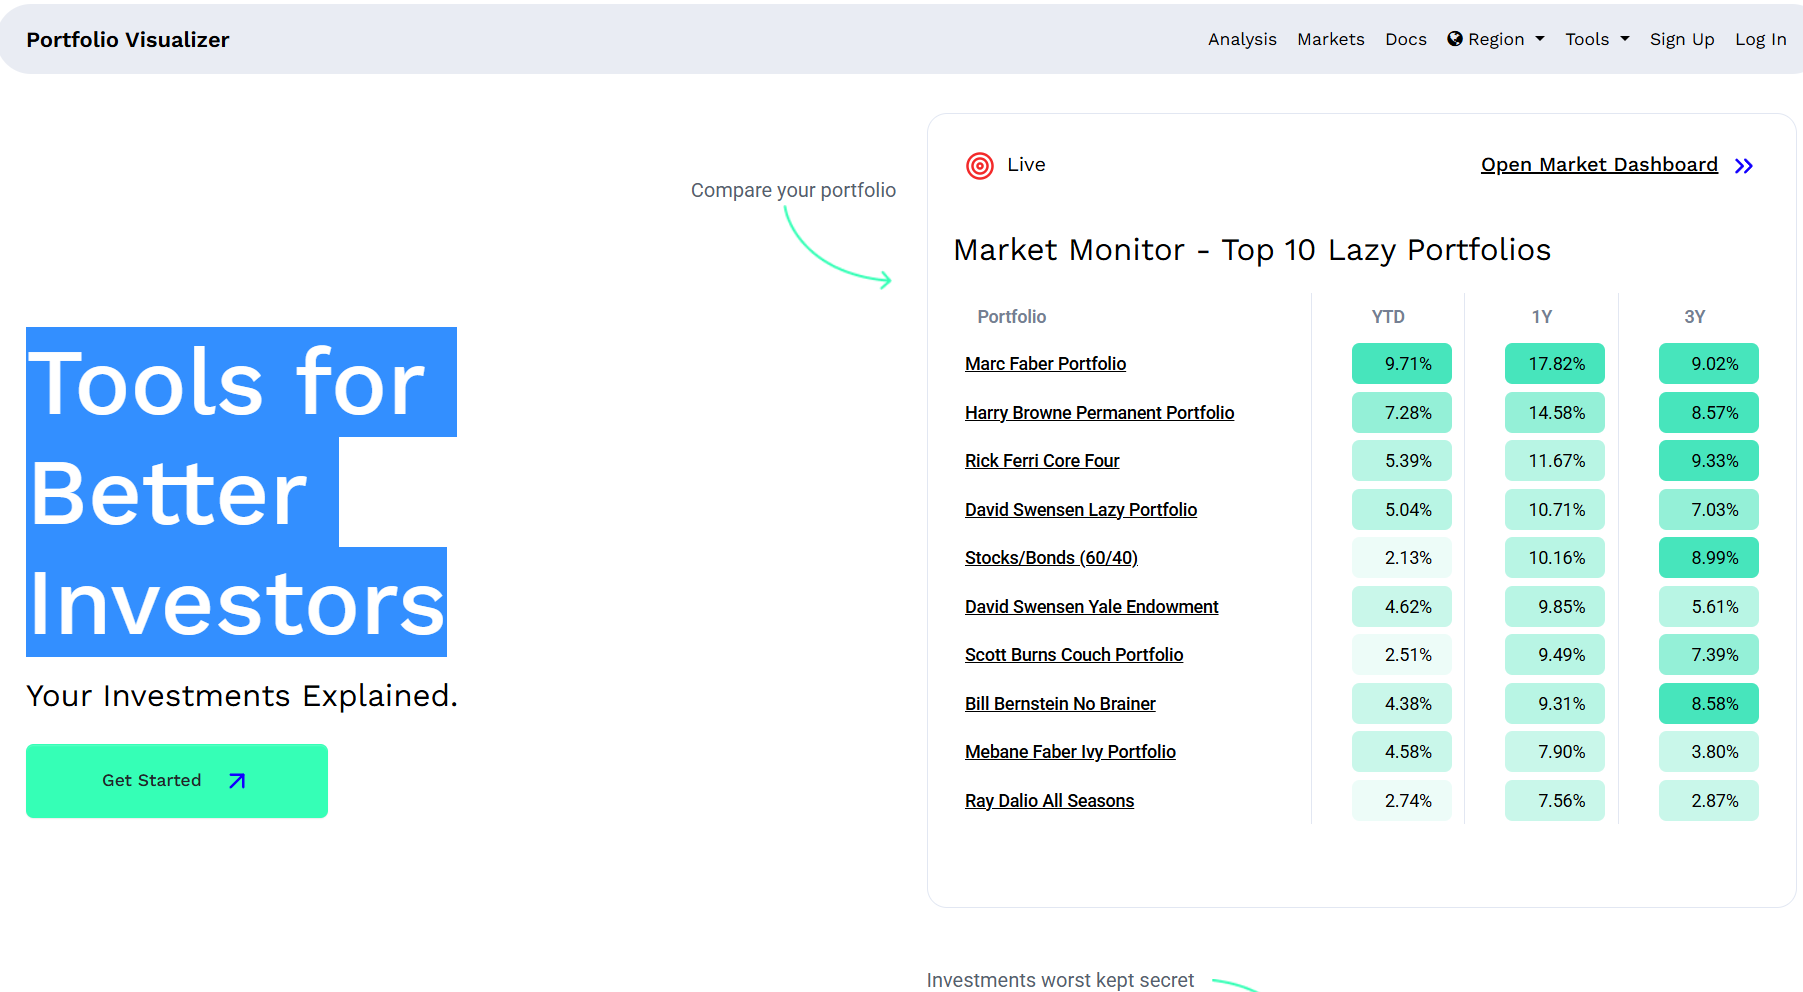The image size is (1803, 992).
Task: Click the 2.74% YTD cell
Action: [1402, 801]
